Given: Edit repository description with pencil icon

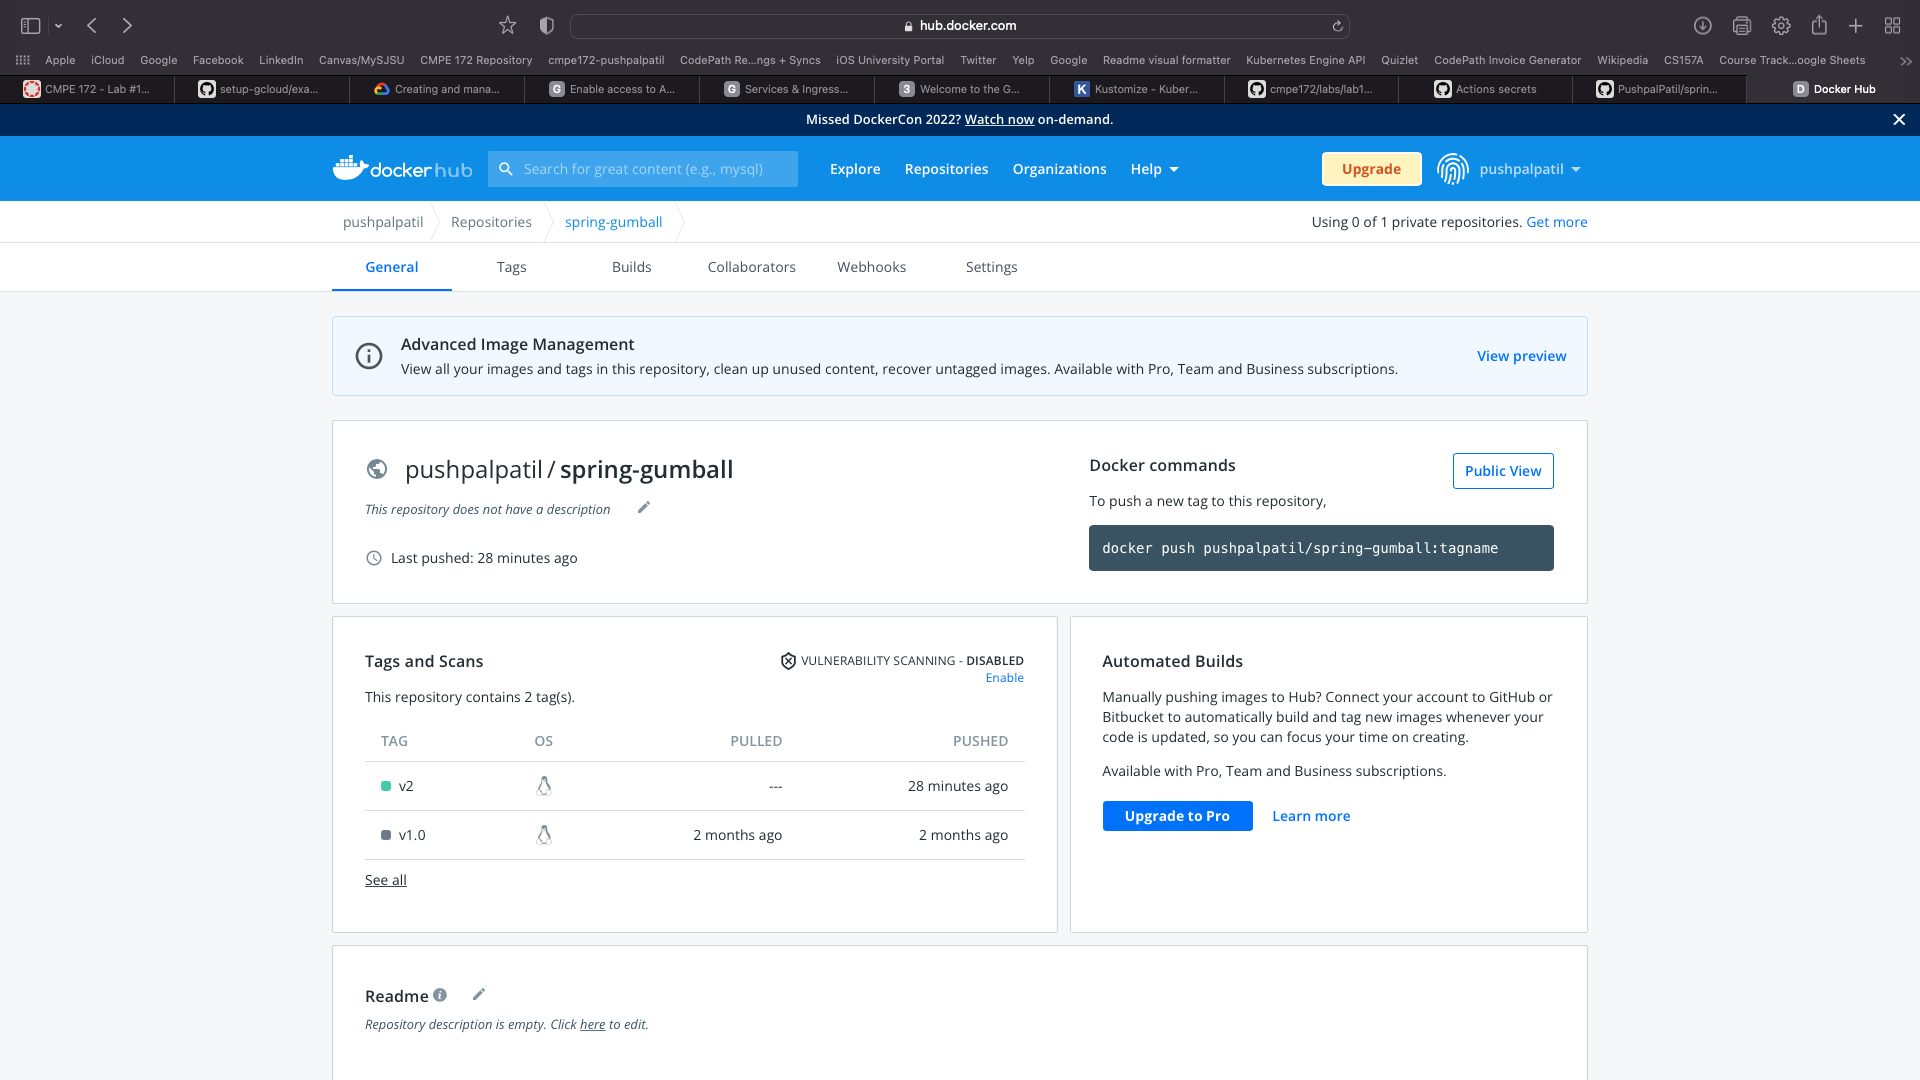Looking at the screenshot, I should tap(644, 508).
